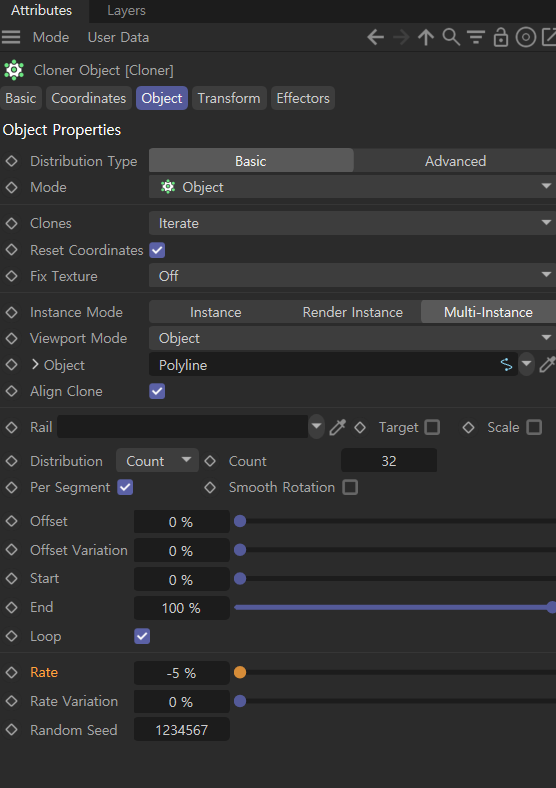This screenshot has width=556, height=788.
Task: Open the Clones Iterate dropdown
Action: 352,223
